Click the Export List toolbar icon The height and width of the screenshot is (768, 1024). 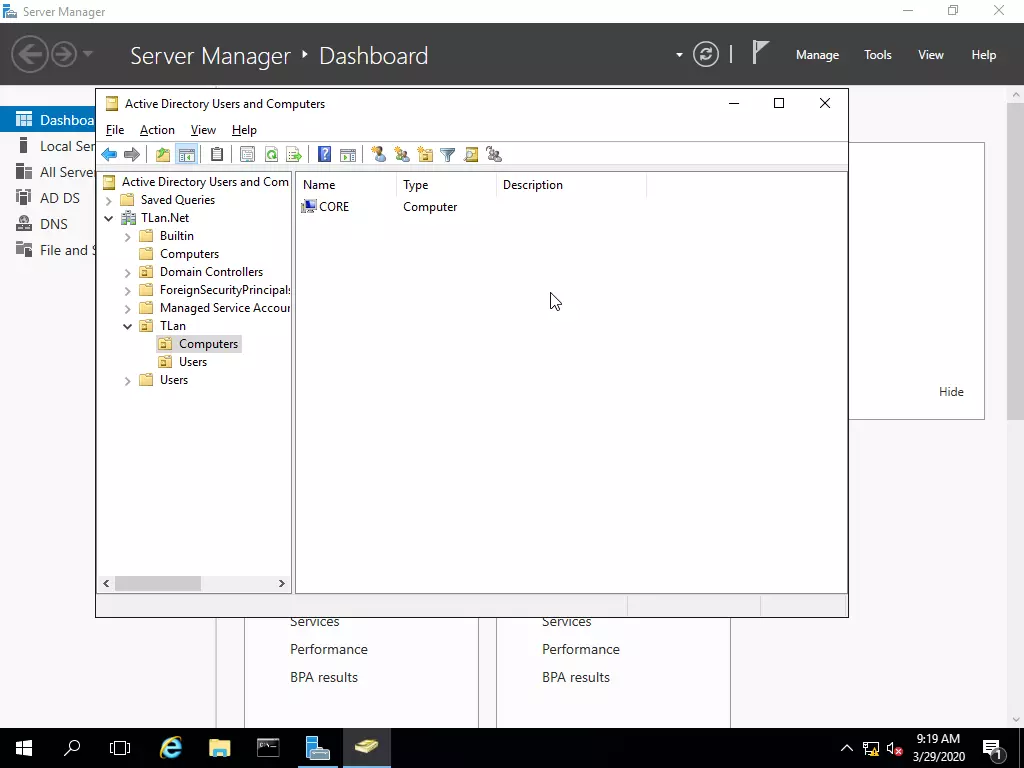[x=294, y=155]
